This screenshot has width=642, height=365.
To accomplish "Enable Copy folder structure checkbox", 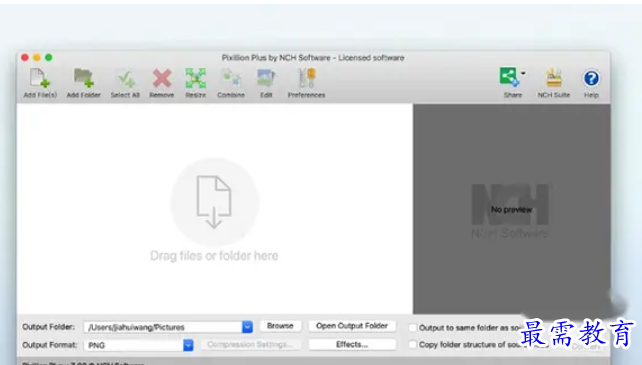I will tap(413, 345).
